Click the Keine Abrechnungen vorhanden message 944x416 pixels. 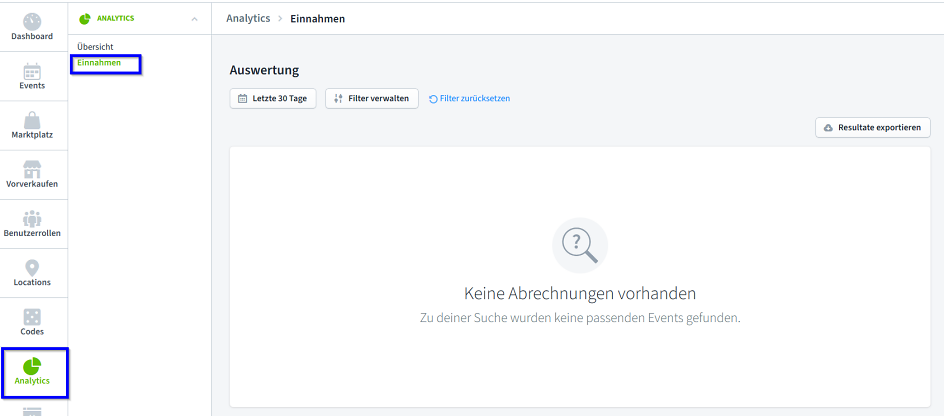580,293
